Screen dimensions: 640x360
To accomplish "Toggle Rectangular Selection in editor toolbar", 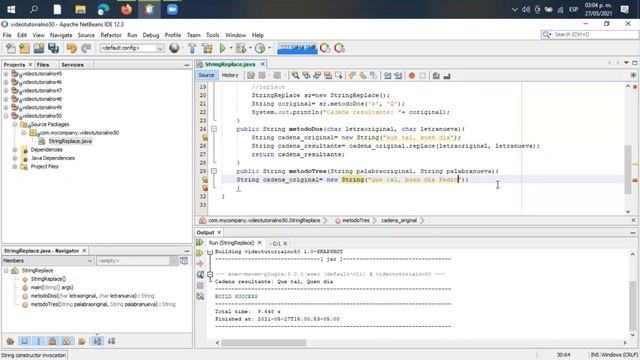I will click(339, 76).
